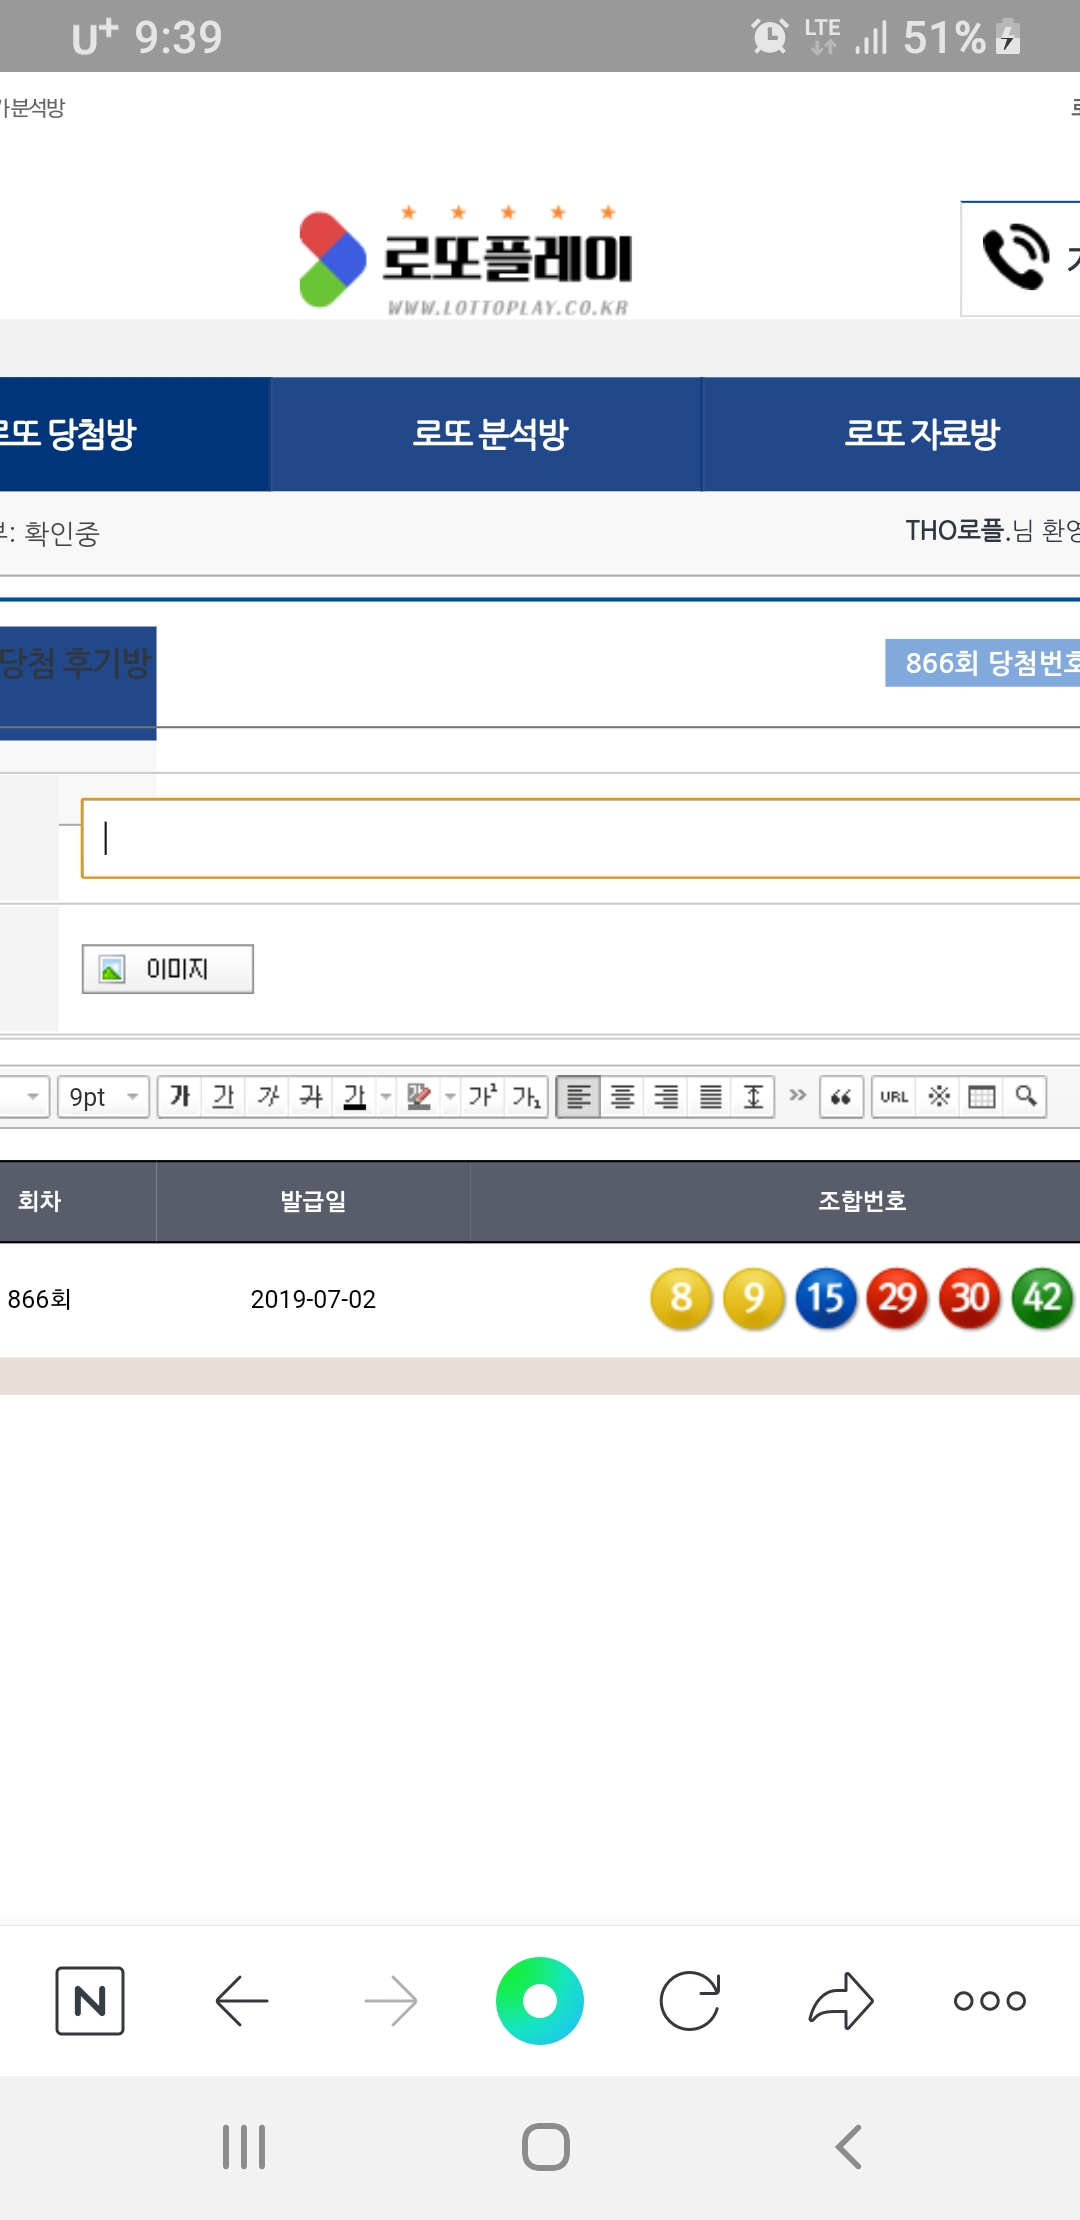The height and width of the screenshot is (2220, 1080).
Task: Toggle strikethrough formatting in editor toolbar
Action: (x=311, y=1097)
